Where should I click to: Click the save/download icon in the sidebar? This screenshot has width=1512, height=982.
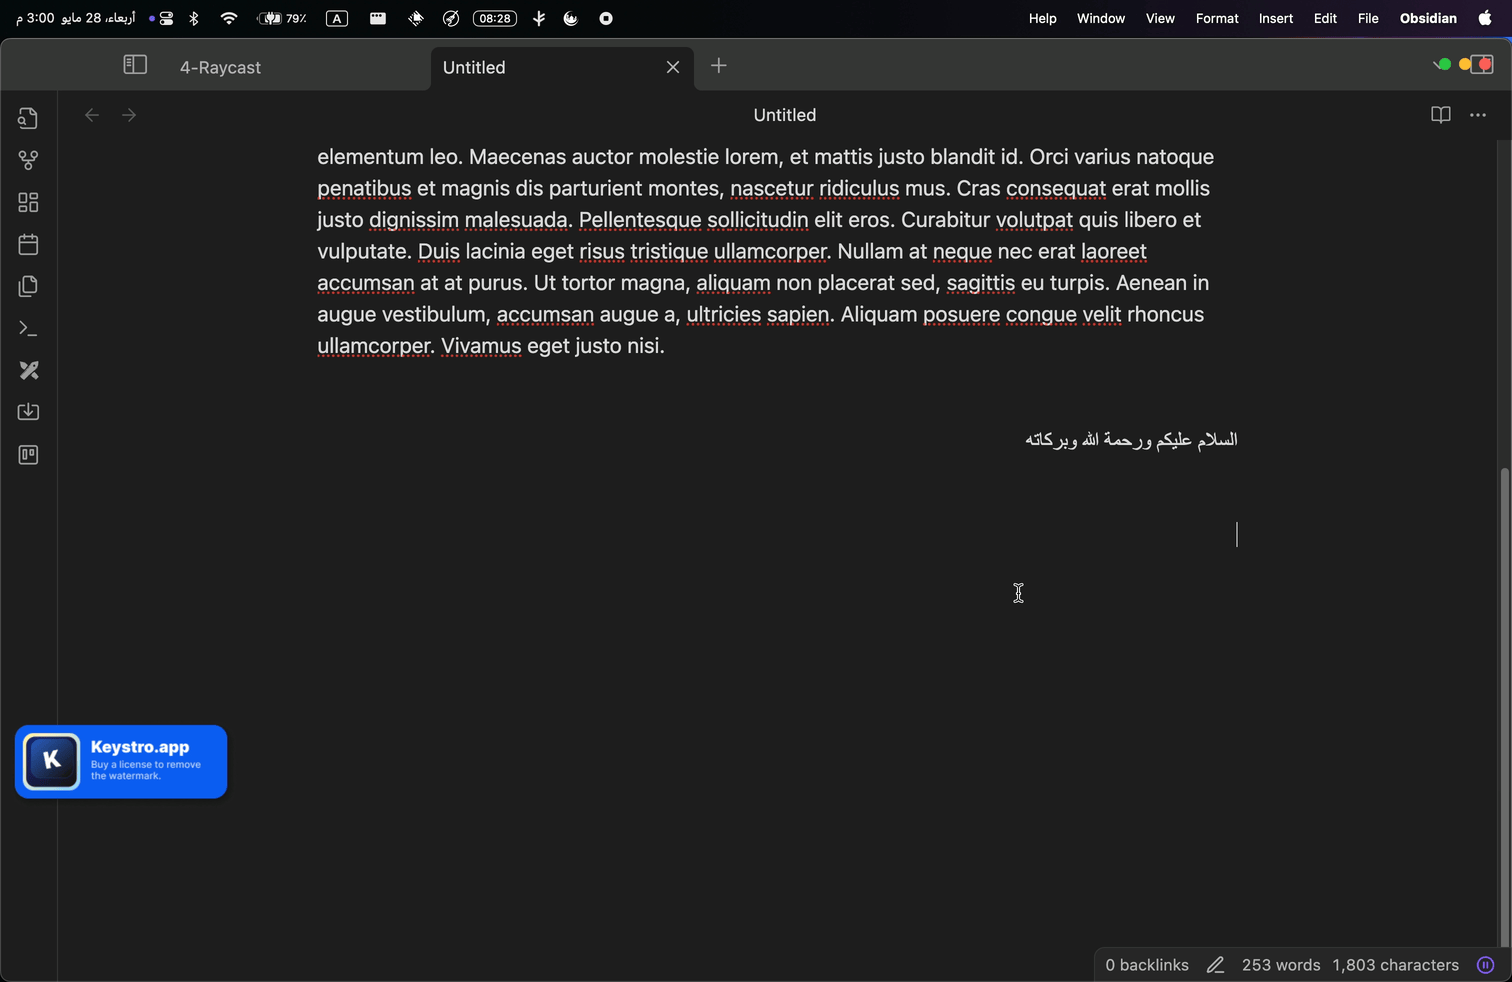pos(27,411)
